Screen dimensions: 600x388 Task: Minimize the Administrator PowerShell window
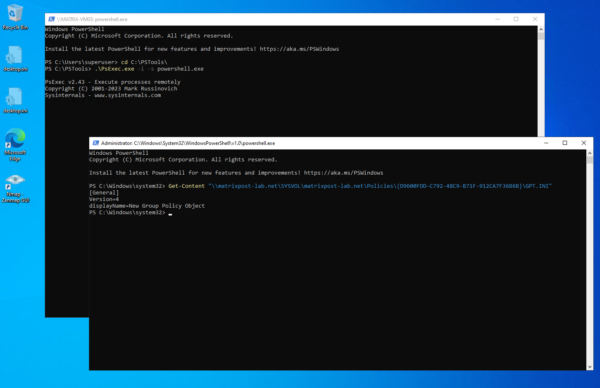[x=546, y=143]
